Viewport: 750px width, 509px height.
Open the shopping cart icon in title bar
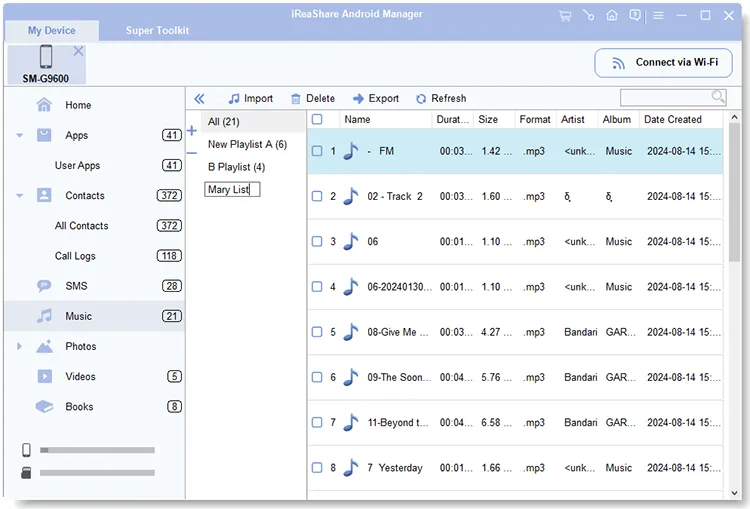click(x=565, y=16)
